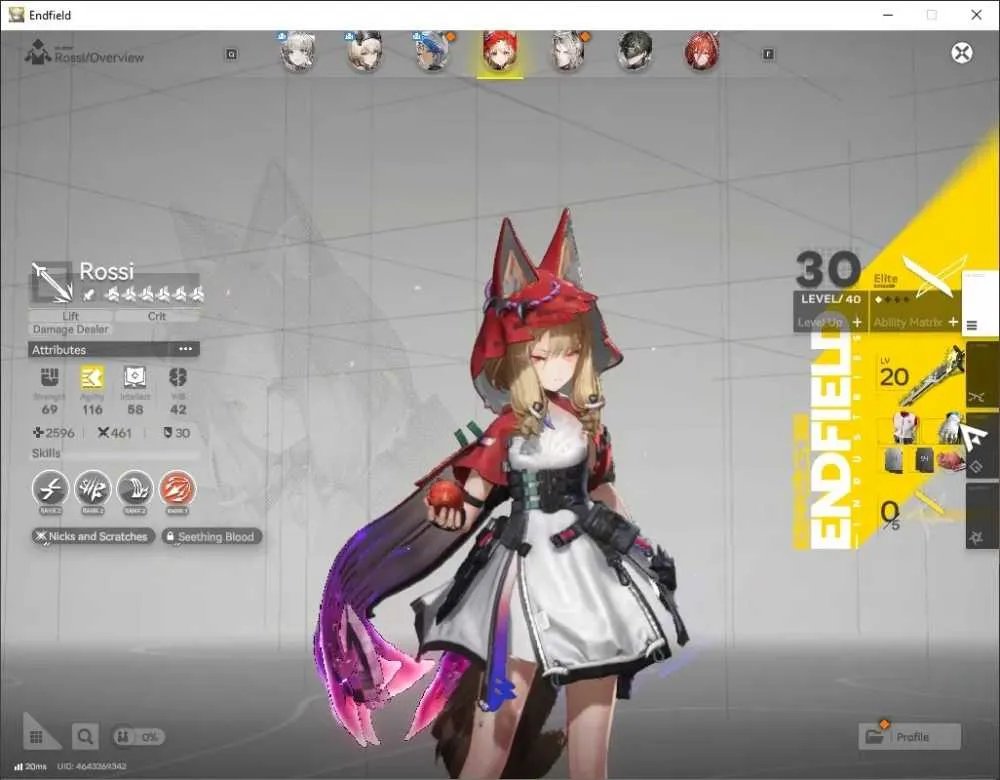Open the second claw-slash skill icon

(x=93, y=489)
